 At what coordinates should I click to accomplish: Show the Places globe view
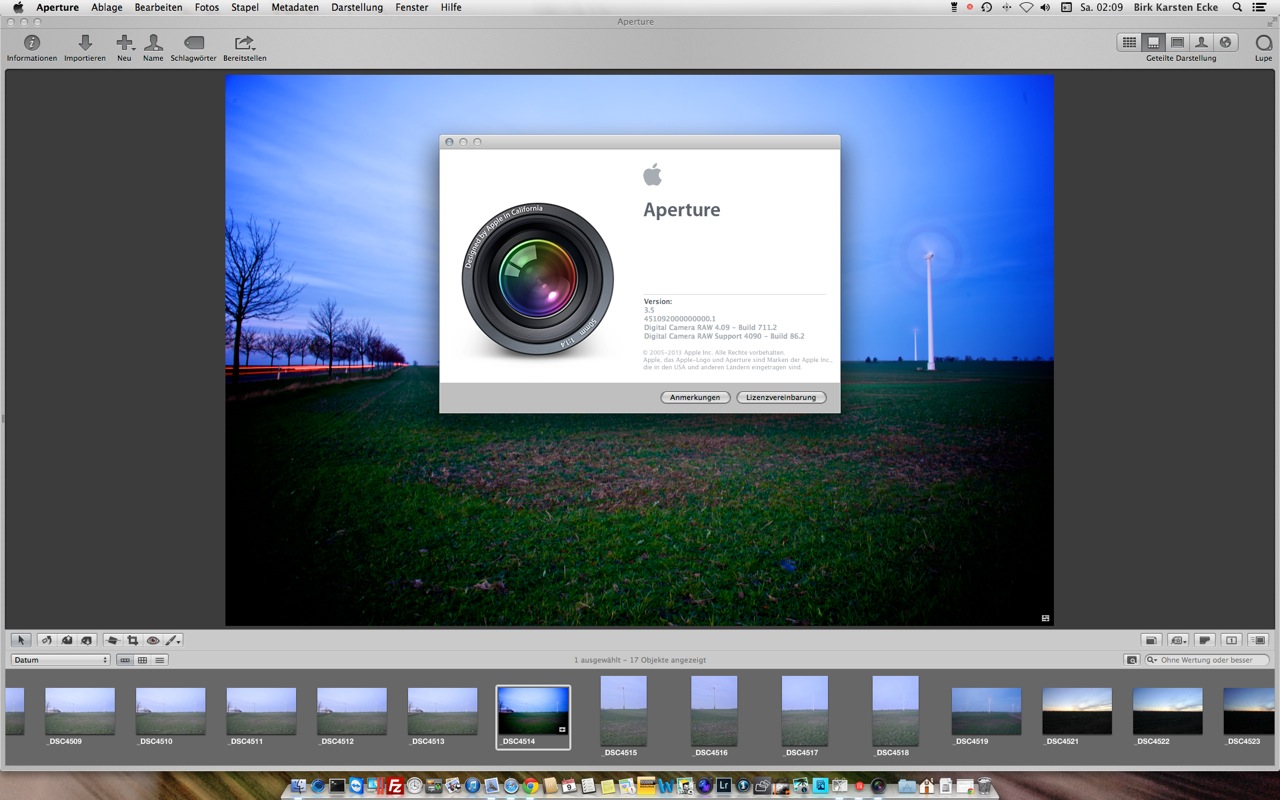(1225, 42)
